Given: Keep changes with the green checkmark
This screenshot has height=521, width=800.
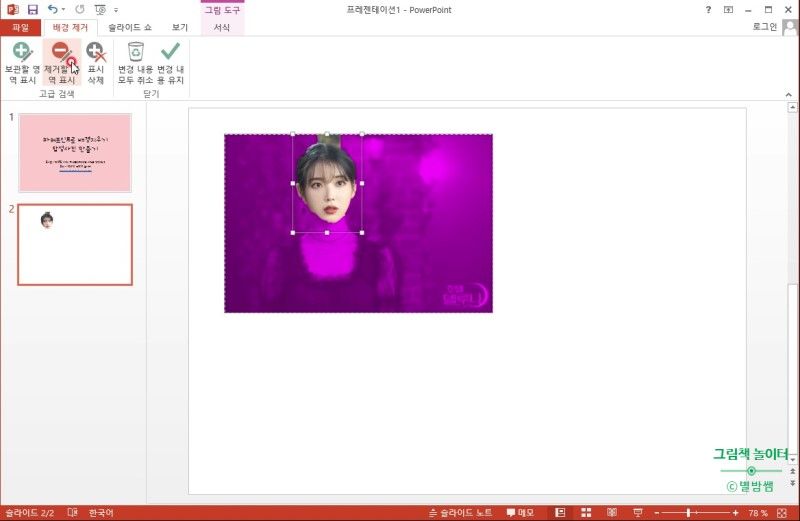Looking at the screenshot, I should click(x=170, y=63).
